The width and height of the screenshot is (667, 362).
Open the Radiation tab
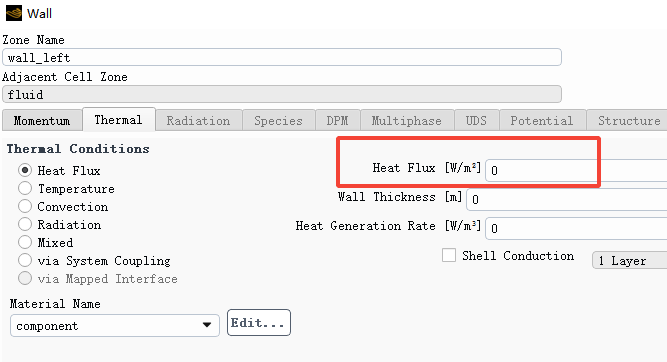199,121
